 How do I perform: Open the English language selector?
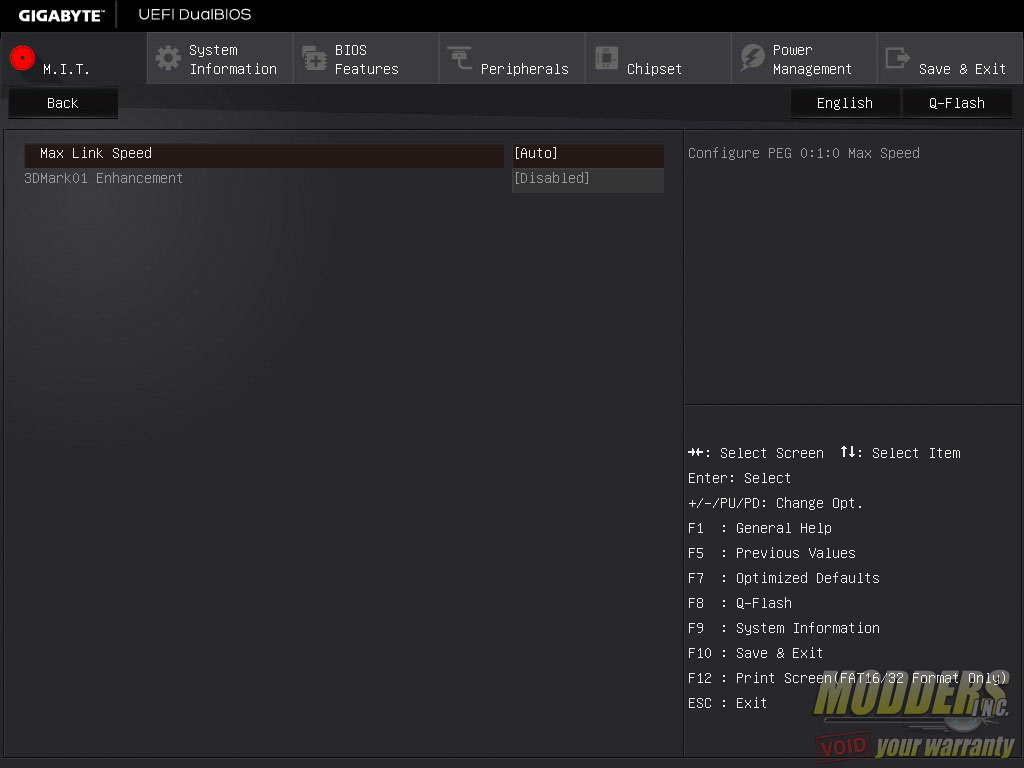pyautogui.click(x=844, y=103)
